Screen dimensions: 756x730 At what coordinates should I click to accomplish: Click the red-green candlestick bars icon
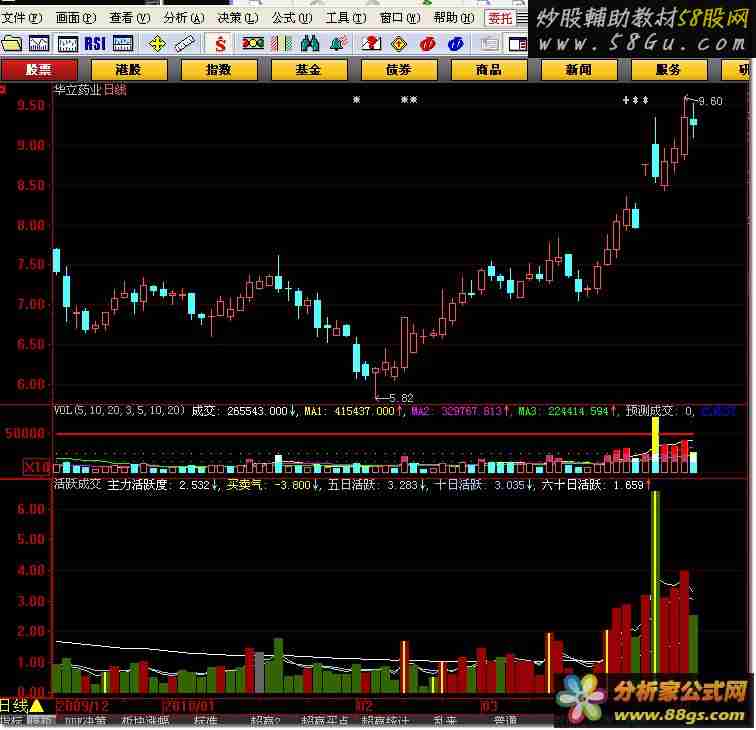[x=282, y=44]
